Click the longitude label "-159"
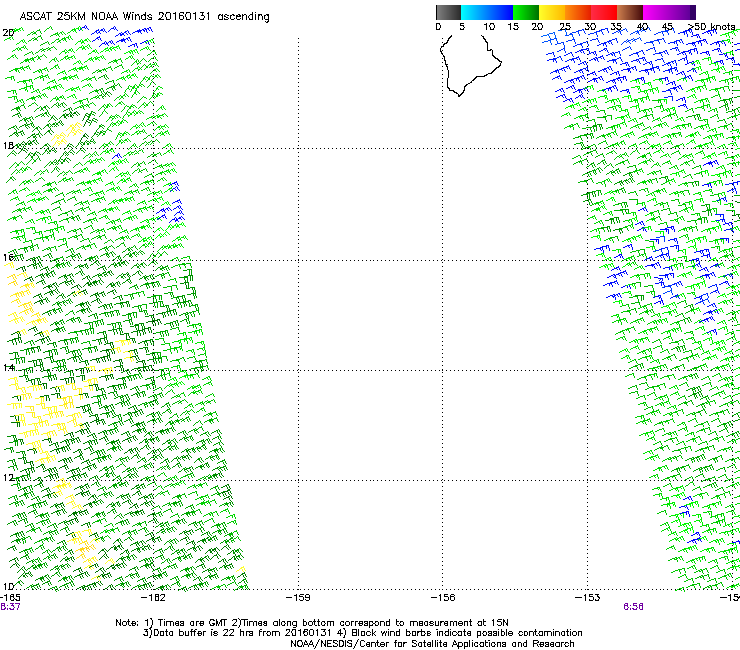This screenshot has height=650, width=740. point(298,598)
